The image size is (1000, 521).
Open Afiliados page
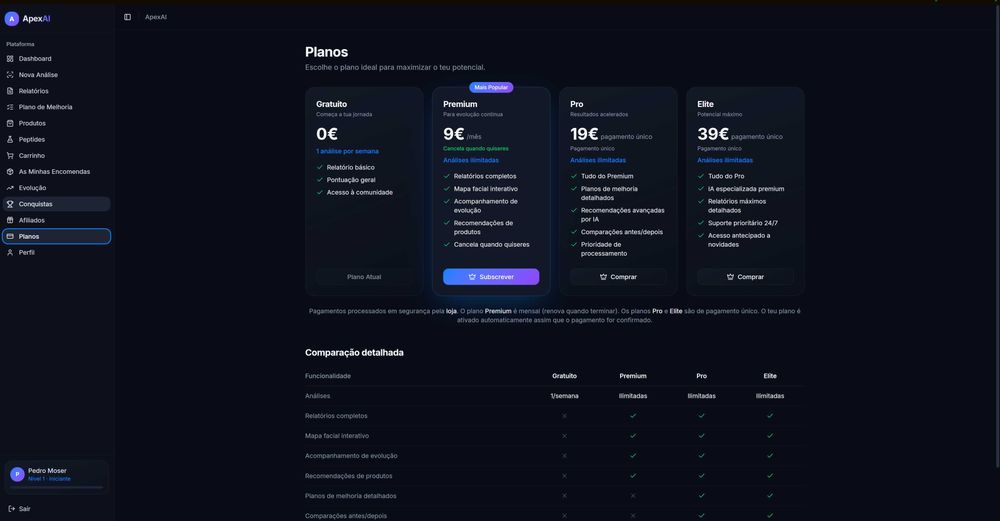(56, 220)
